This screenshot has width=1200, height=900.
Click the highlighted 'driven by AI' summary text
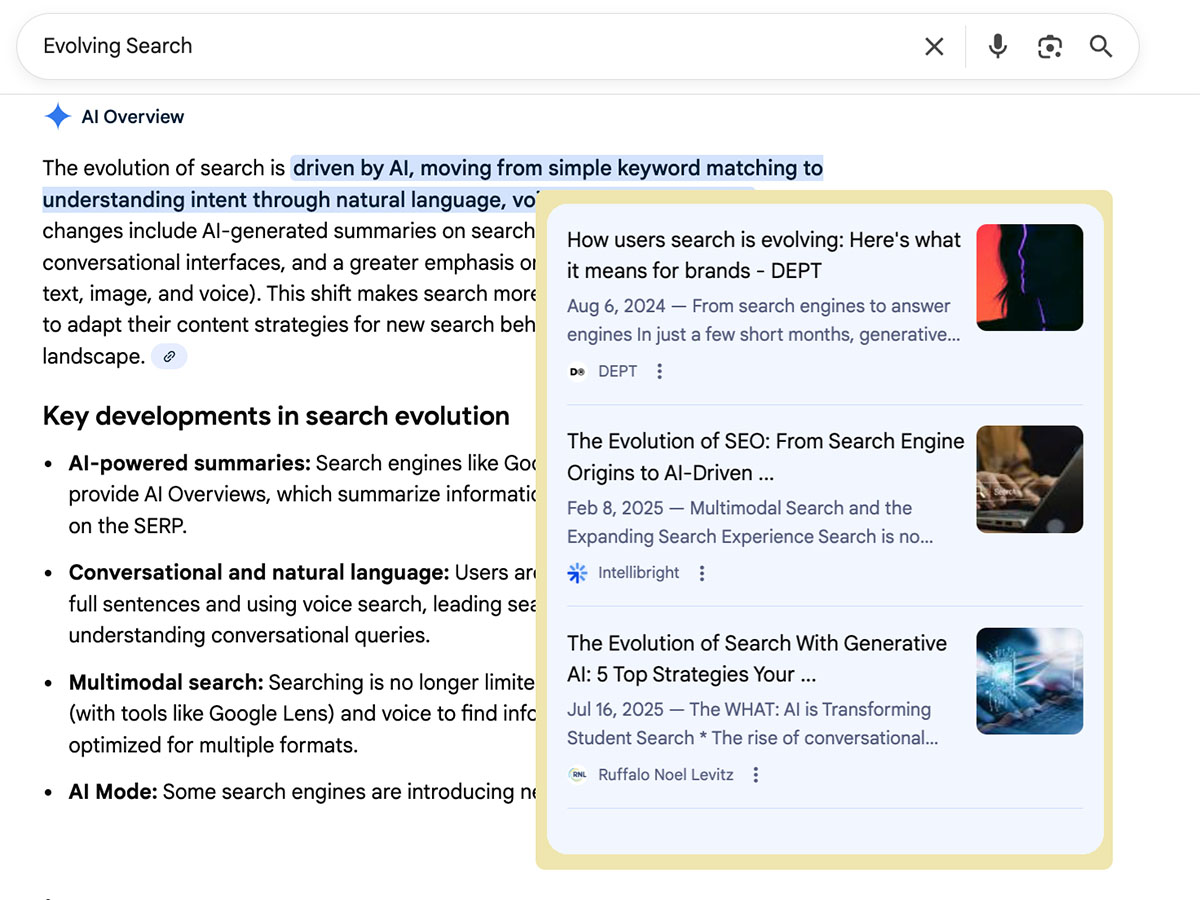pyautogui.click(x=556, y=168)
